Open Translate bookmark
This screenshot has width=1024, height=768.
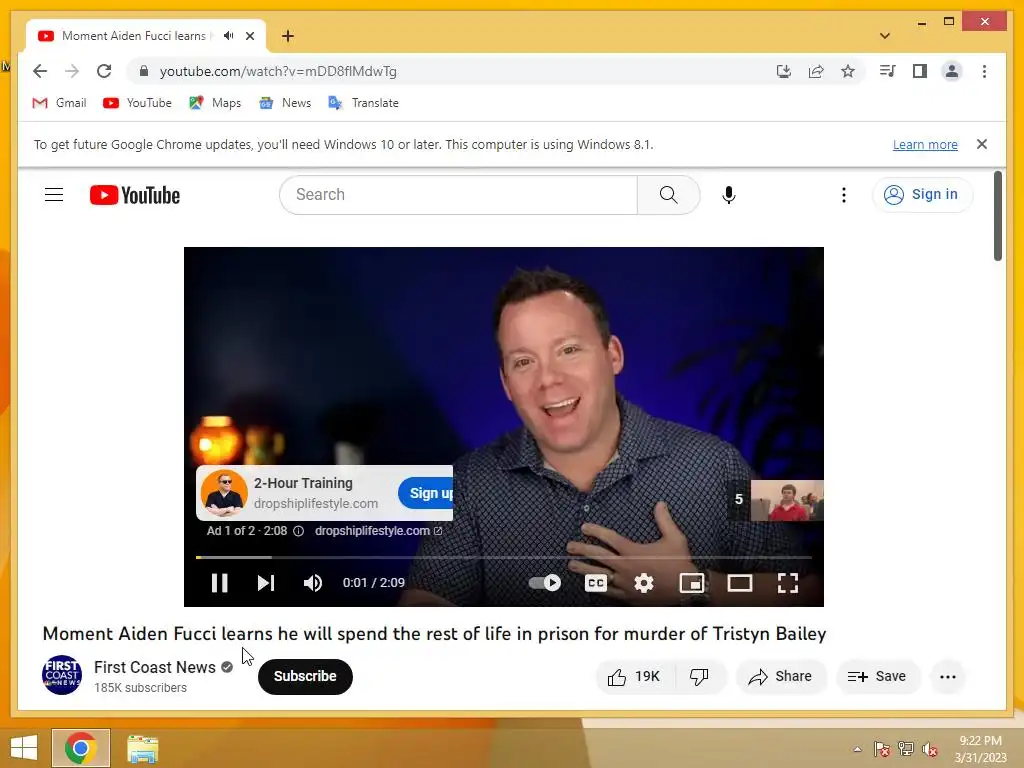pyautogui.click(x=363, y=103)
